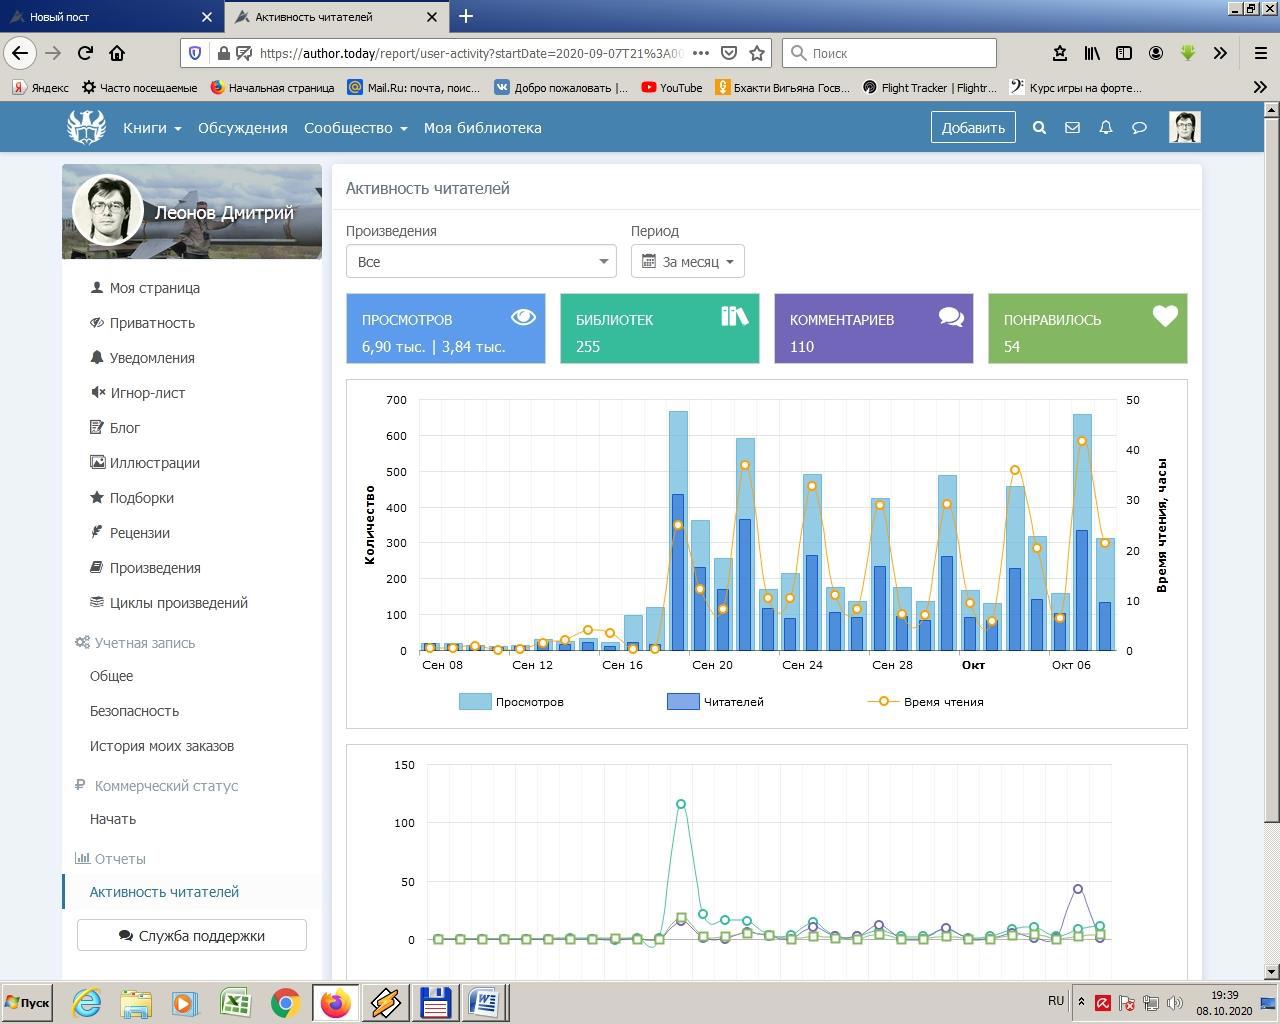Screen dimensions: 1280x1024
Task: Click the search magnifier icon in site header
Action: pyautogui.click(x=1039, y=128)
